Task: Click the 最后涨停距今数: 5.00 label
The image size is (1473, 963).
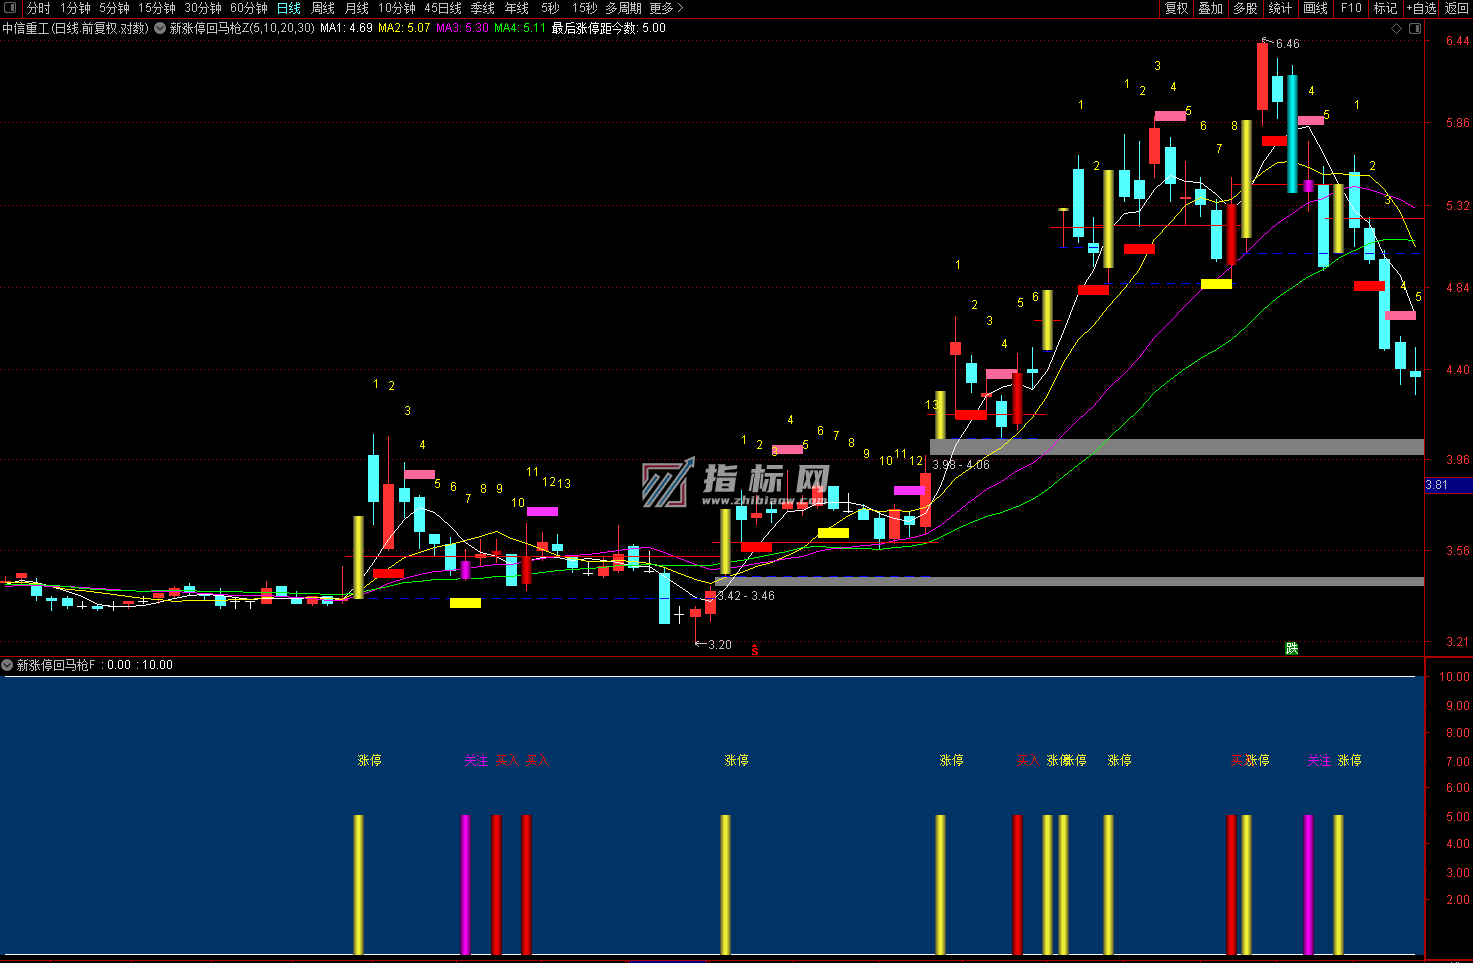Action: point(609,28)
